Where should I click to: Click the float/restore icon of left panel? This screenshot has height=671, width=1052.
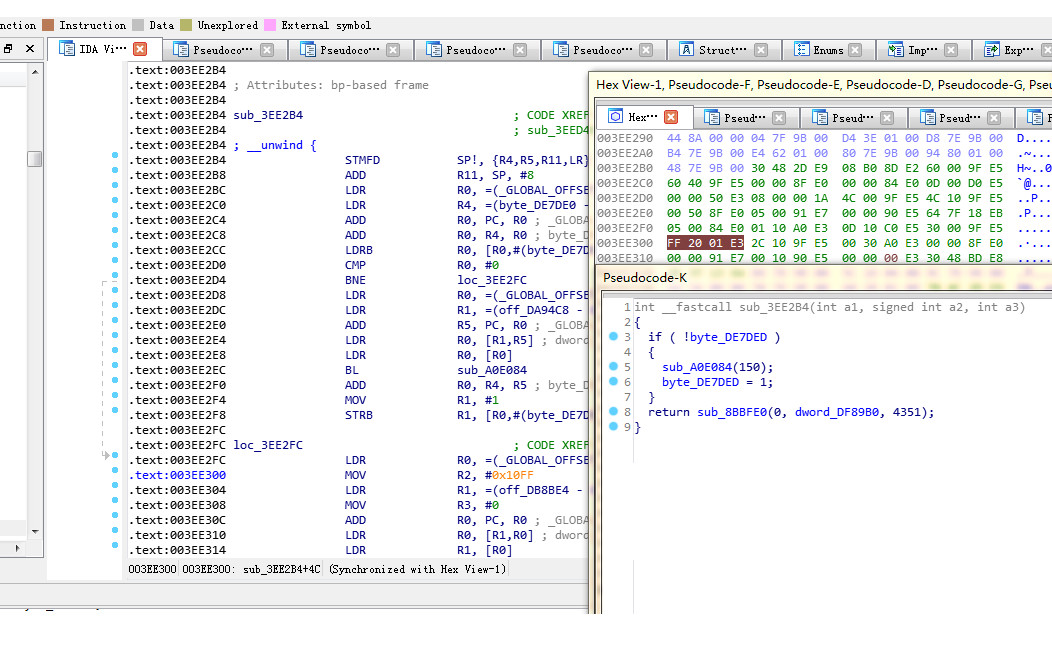[8, 49]
